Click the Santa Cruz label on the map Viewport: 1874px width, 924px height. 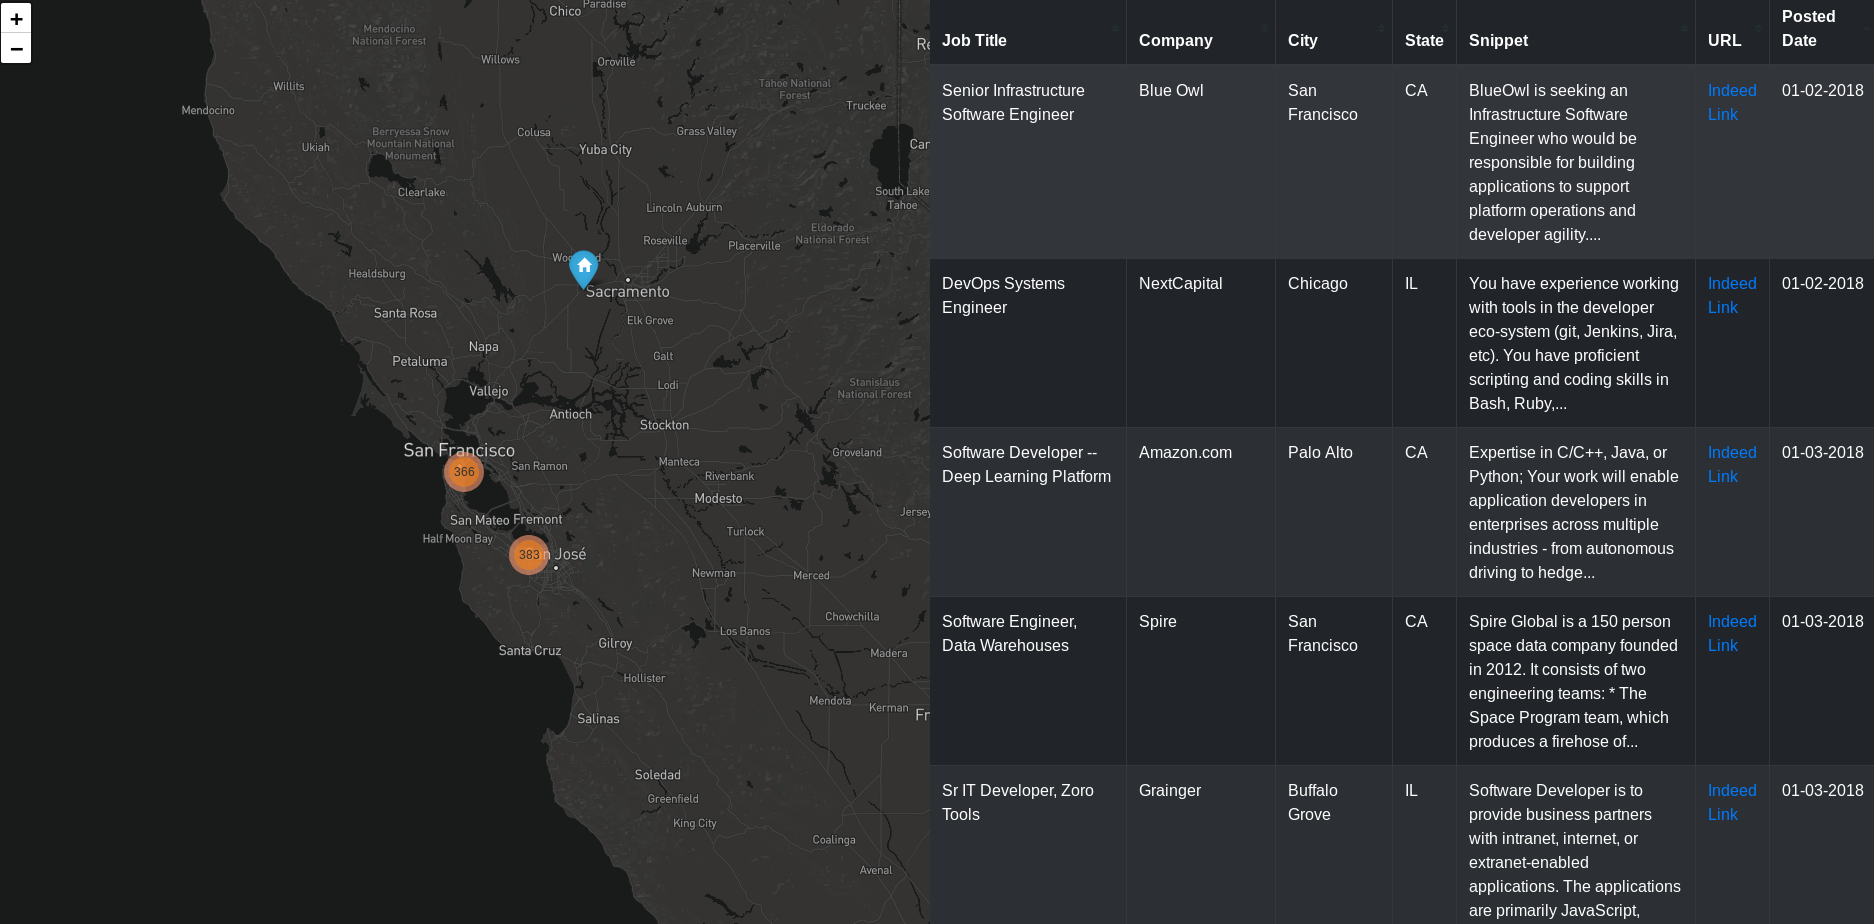[x=530, y=650]
